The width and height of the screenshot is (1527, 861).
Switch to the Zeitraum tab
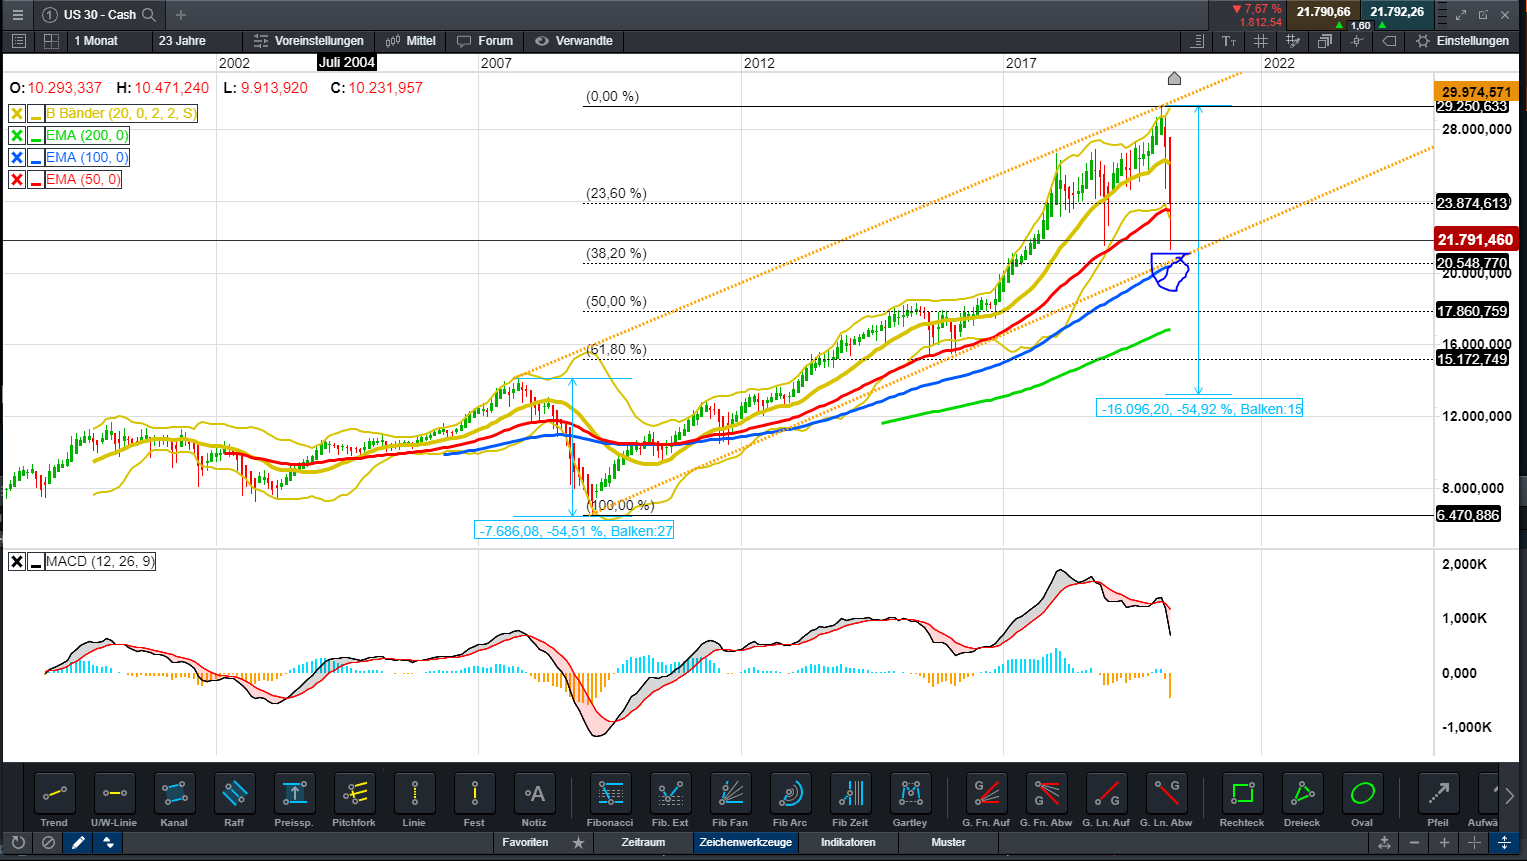pos(643,843)
